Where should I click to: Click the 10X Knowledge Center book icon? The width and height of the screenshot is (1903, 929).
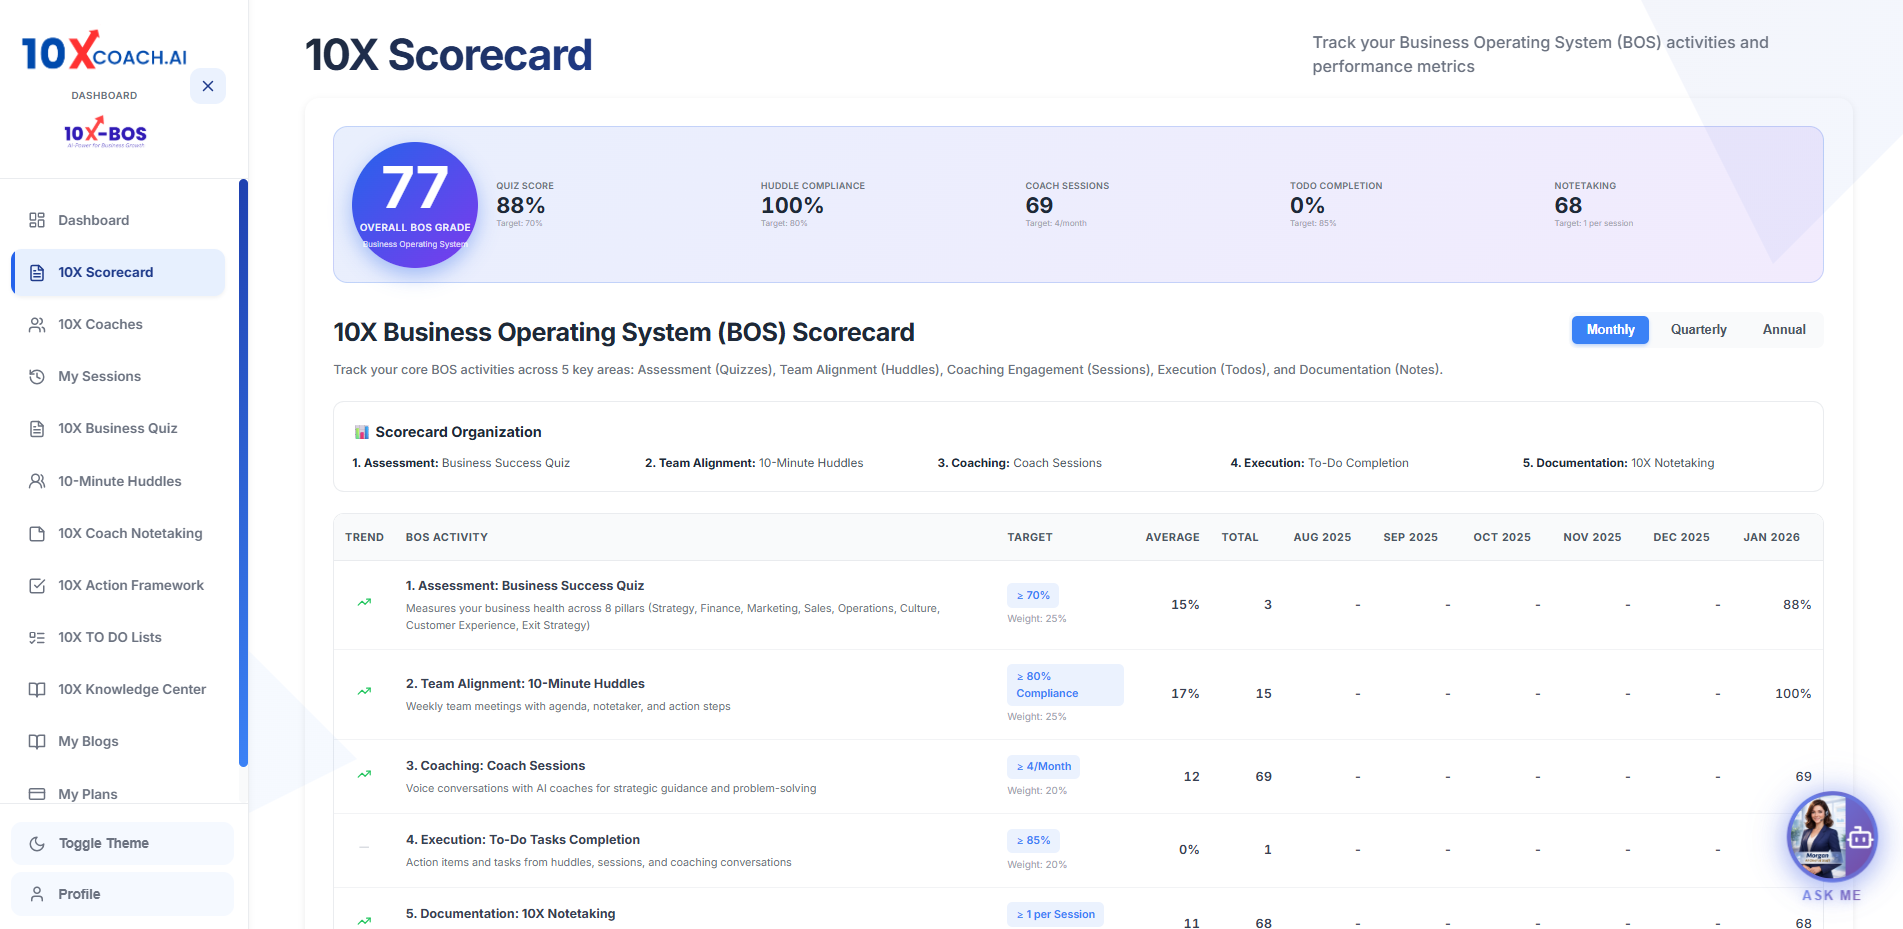tap(37, 689)
